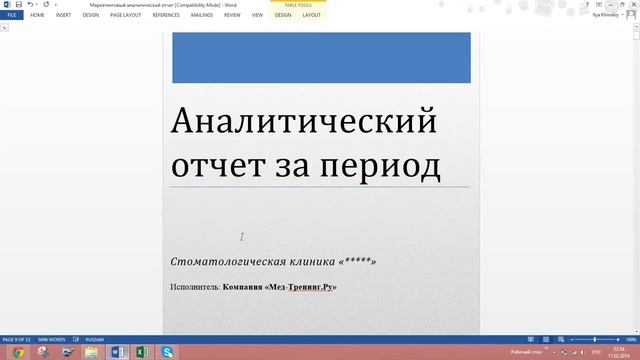Open the MAILINGS tab
The width and height of the screenshot is (640, 360).
coord(202,15)
